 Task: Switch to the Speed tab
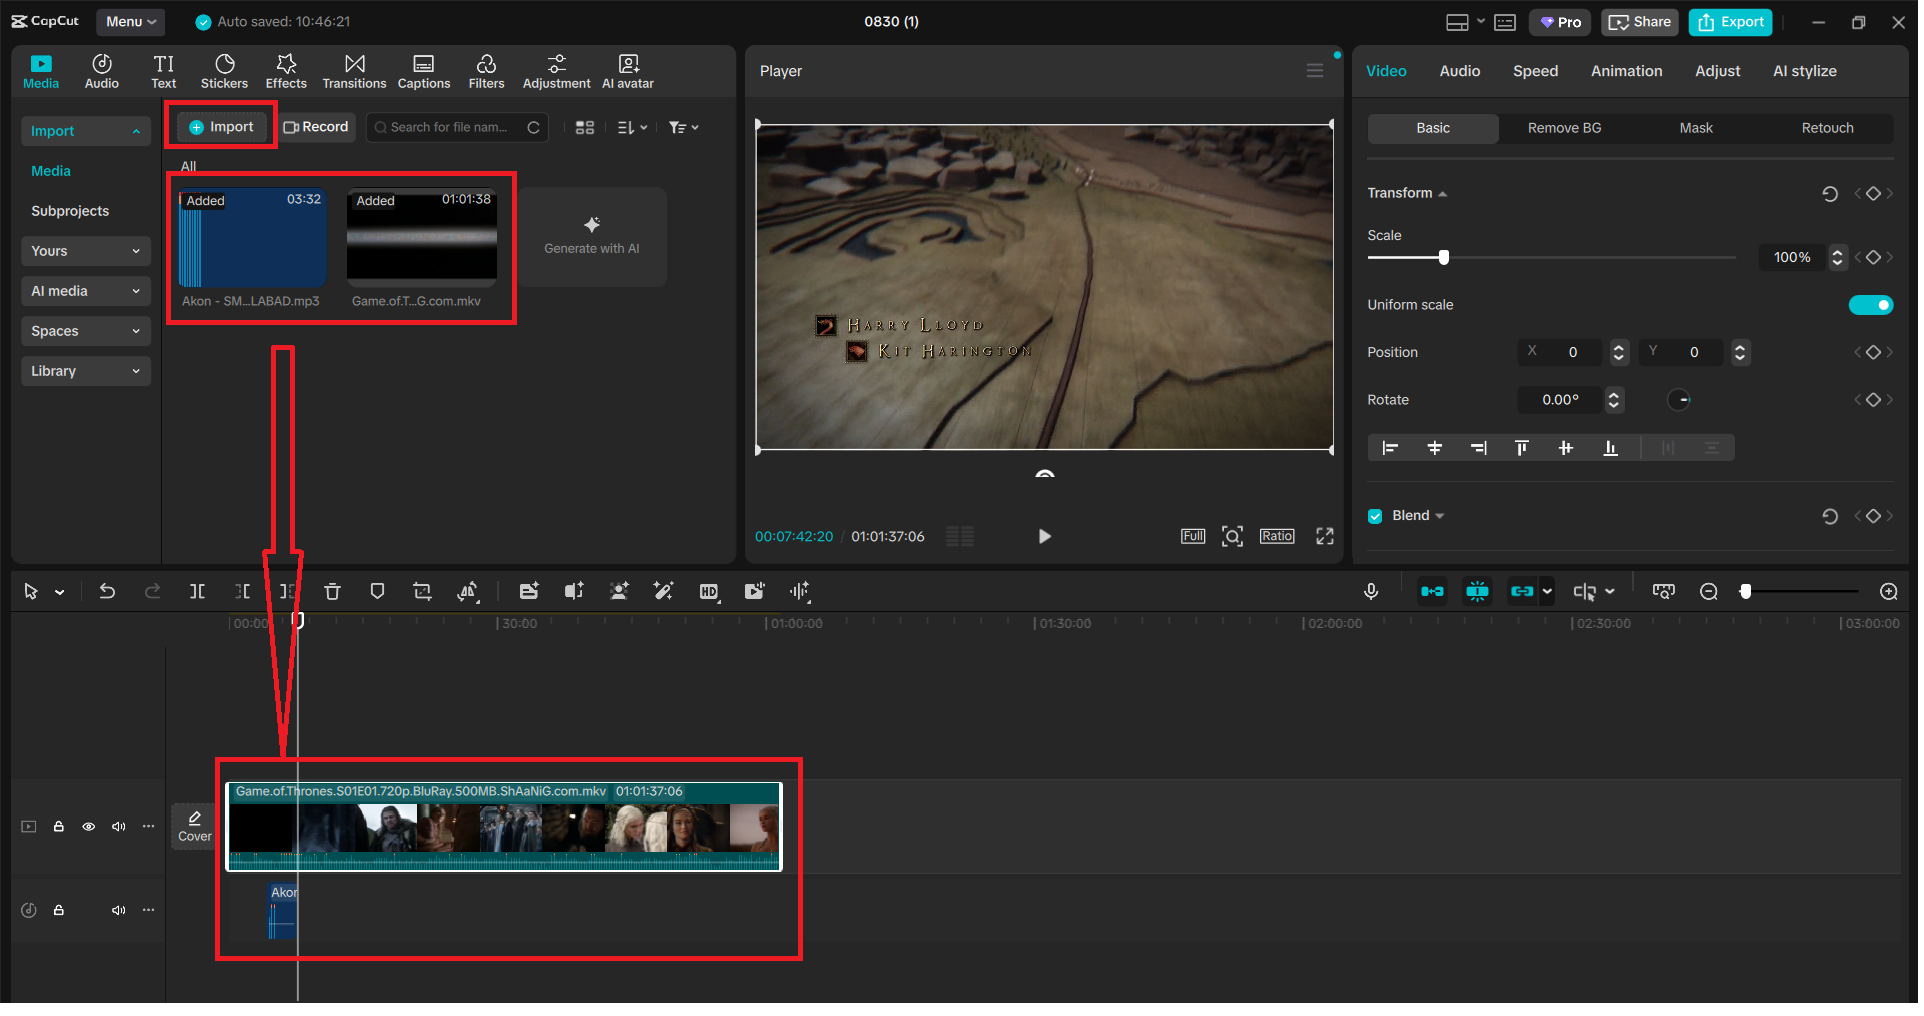pyautogui.click(x=1535, y=71)
